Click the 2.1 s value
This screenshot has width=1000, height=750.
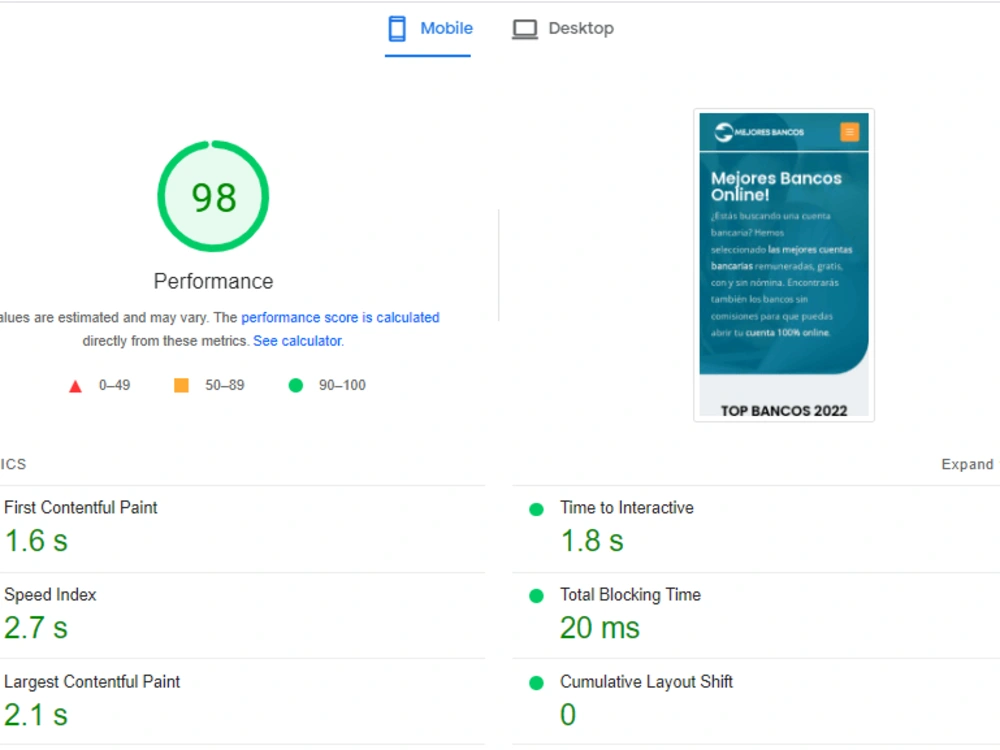36,715
